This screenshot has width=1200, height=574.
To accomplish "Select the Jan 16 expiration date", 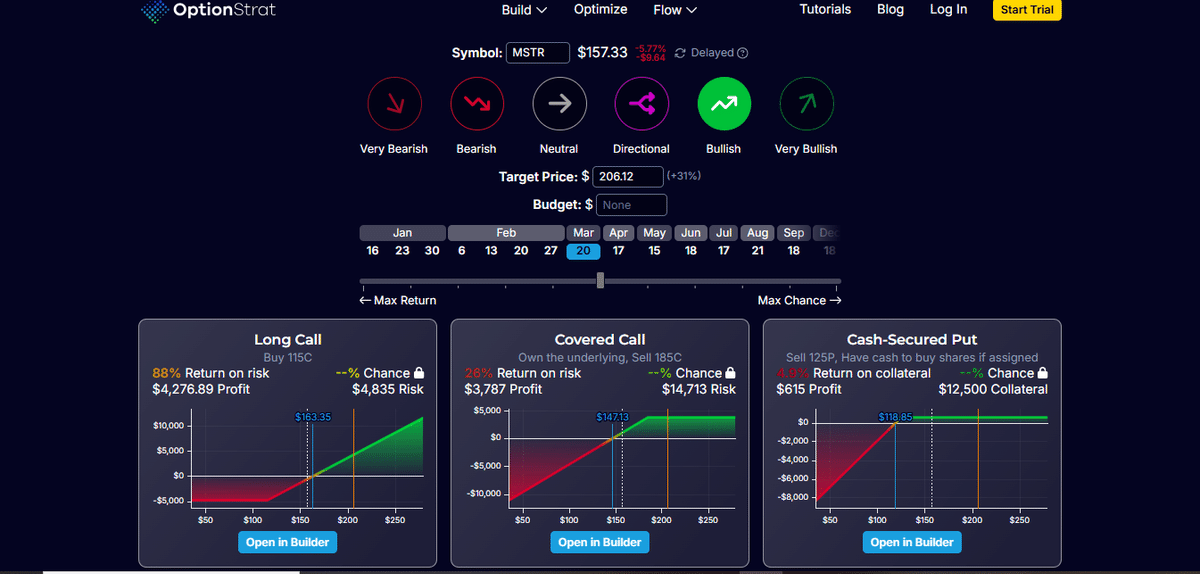I will 373,251.
